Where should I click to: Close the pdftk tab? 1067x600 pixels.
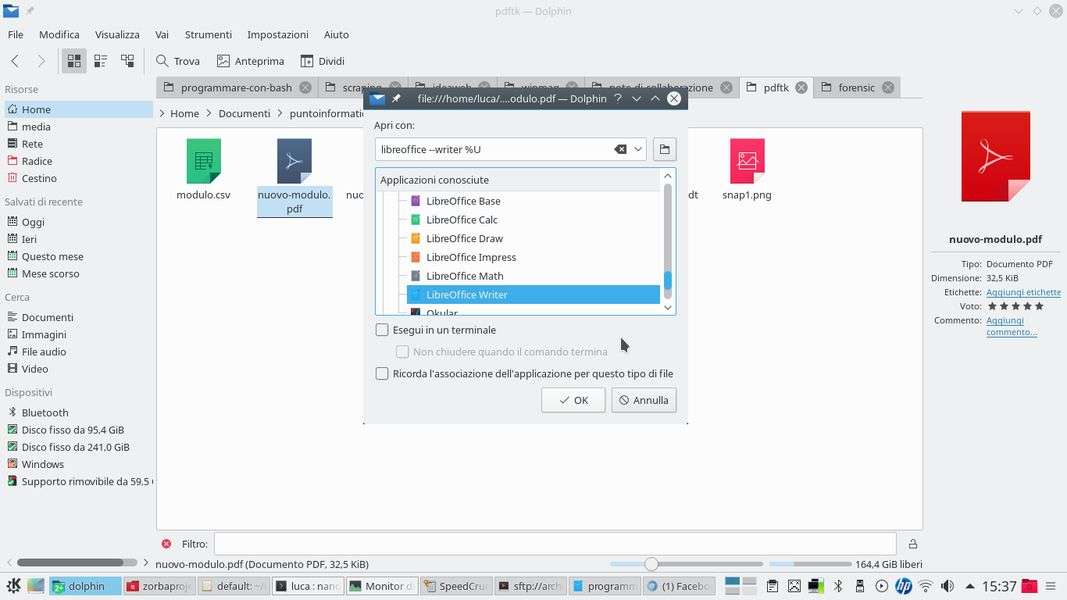click(802, 88)
